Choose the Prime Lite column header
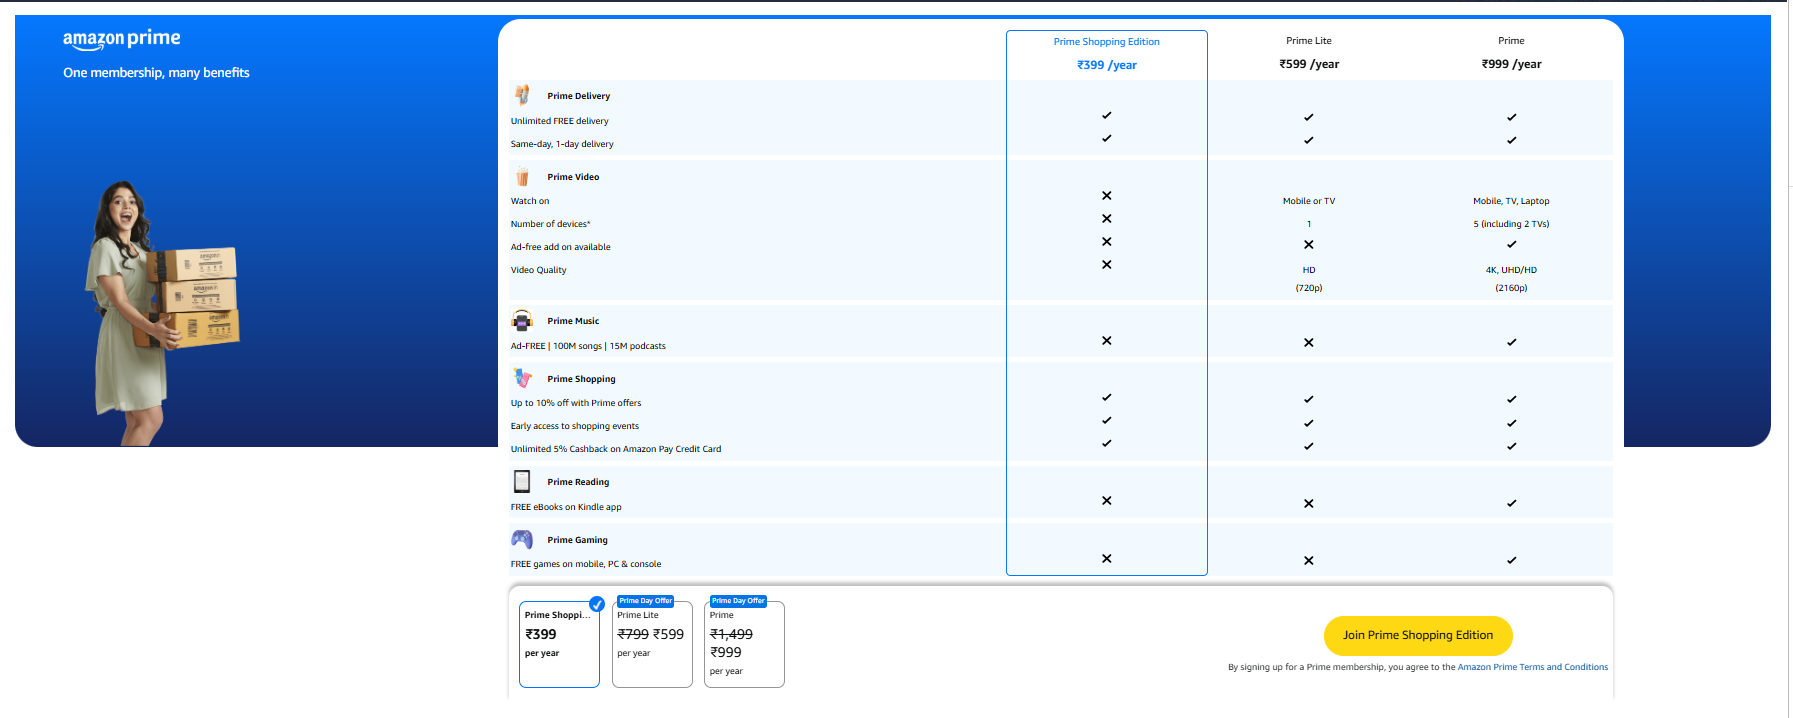This screenshot has width=1793, height=718. coord(1308,53)
